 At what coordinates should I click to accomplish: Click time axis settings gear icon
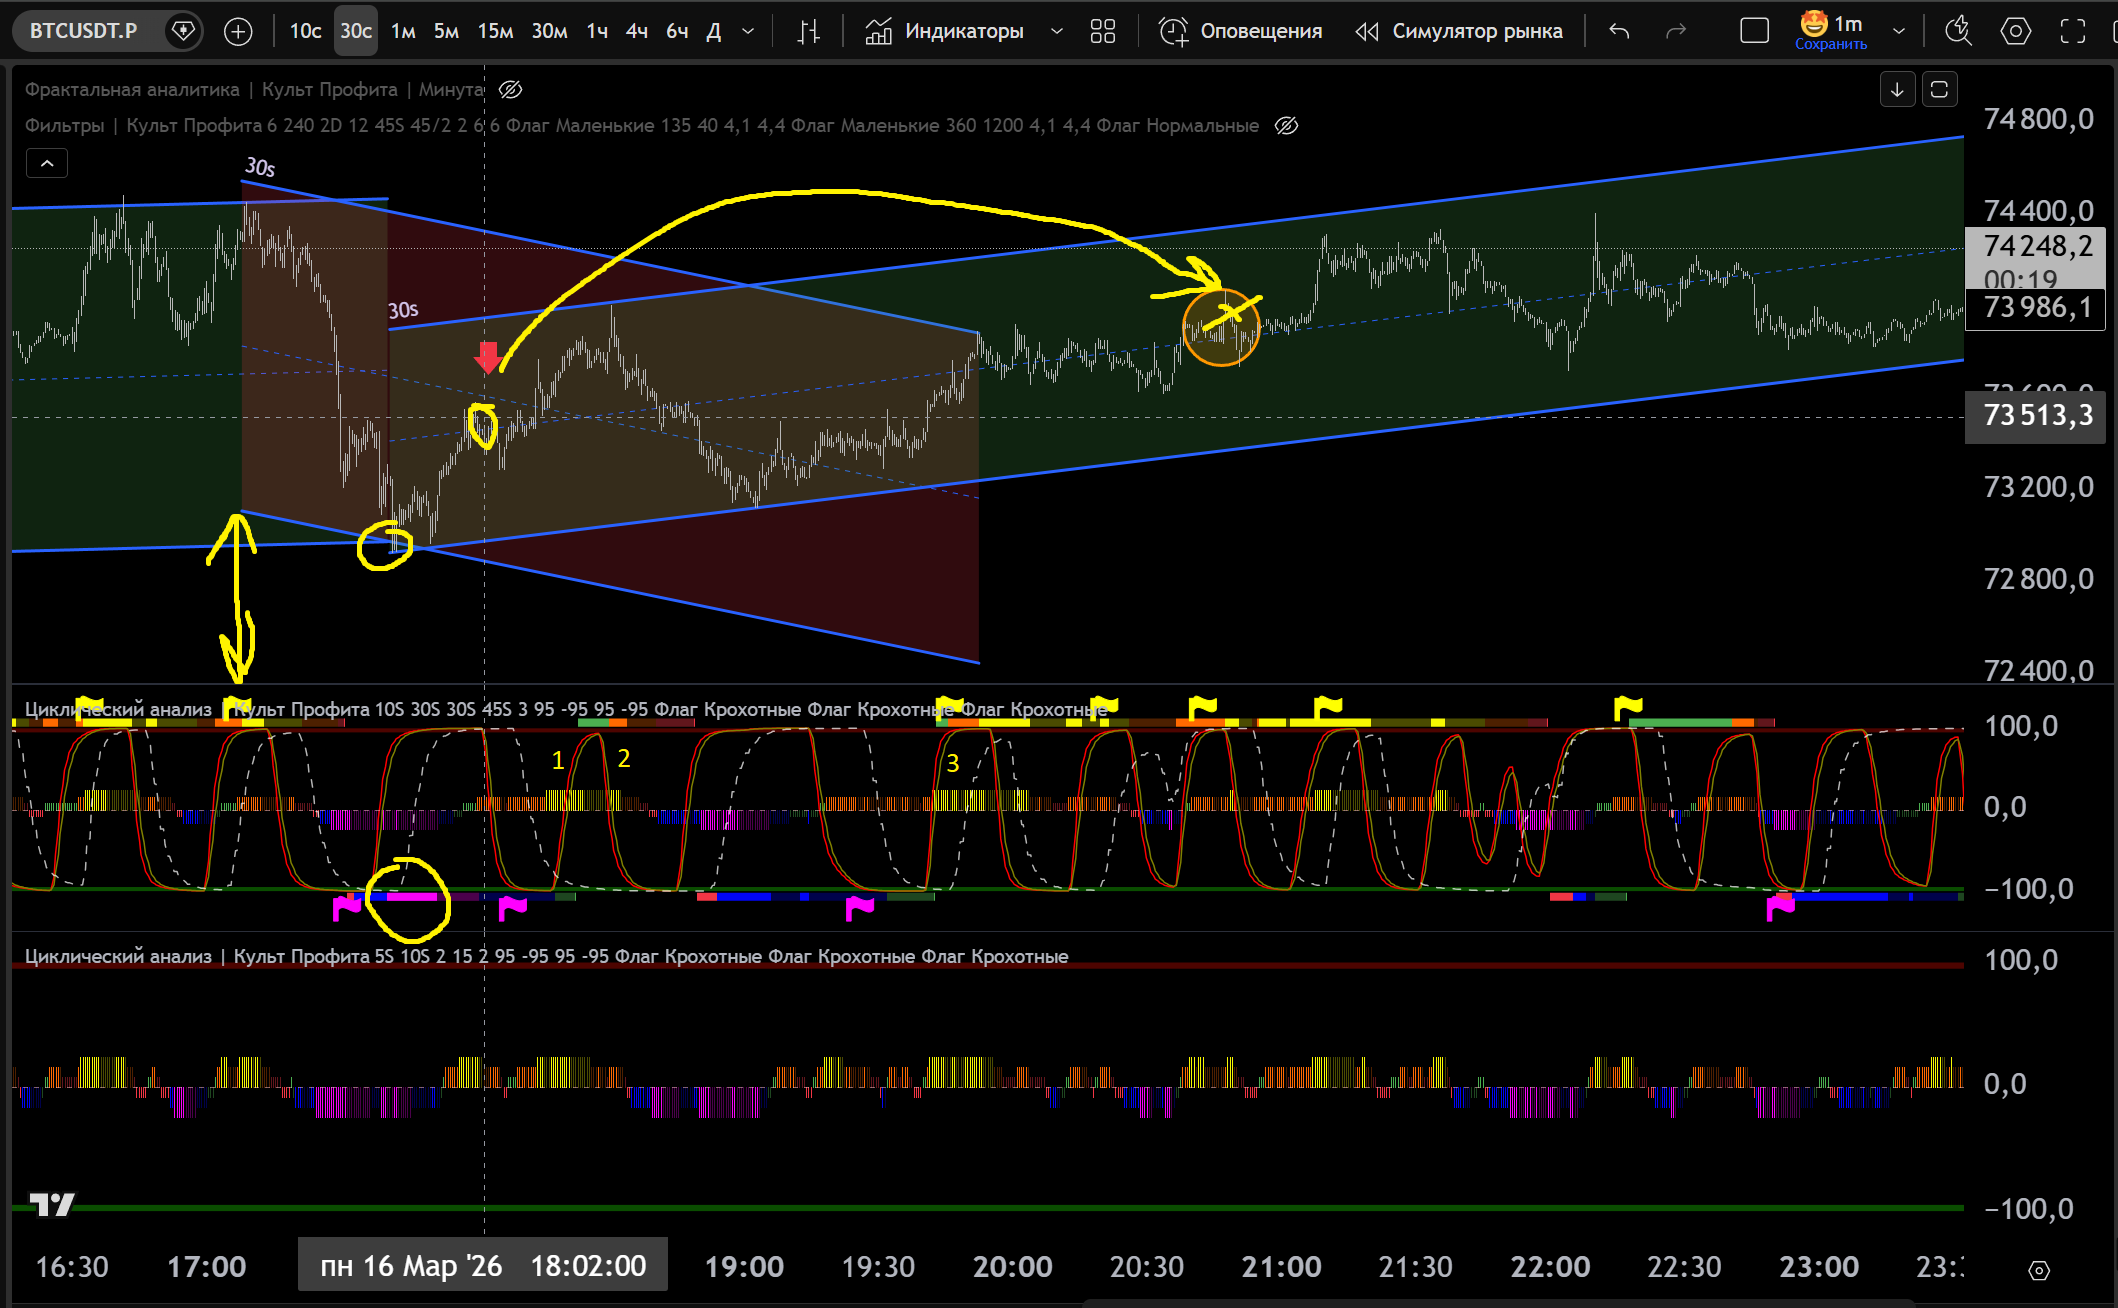coord(2039,1270)
